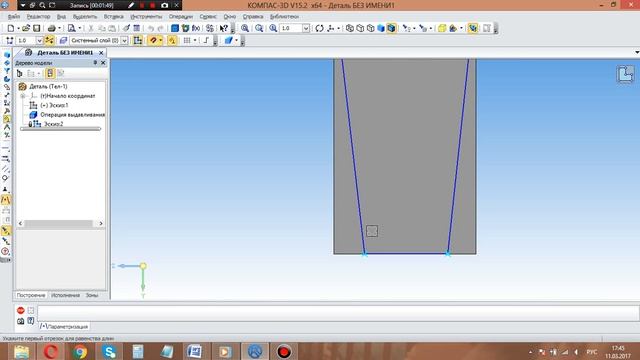Open the active Parametrization toolbar switch

coord(6,119)
